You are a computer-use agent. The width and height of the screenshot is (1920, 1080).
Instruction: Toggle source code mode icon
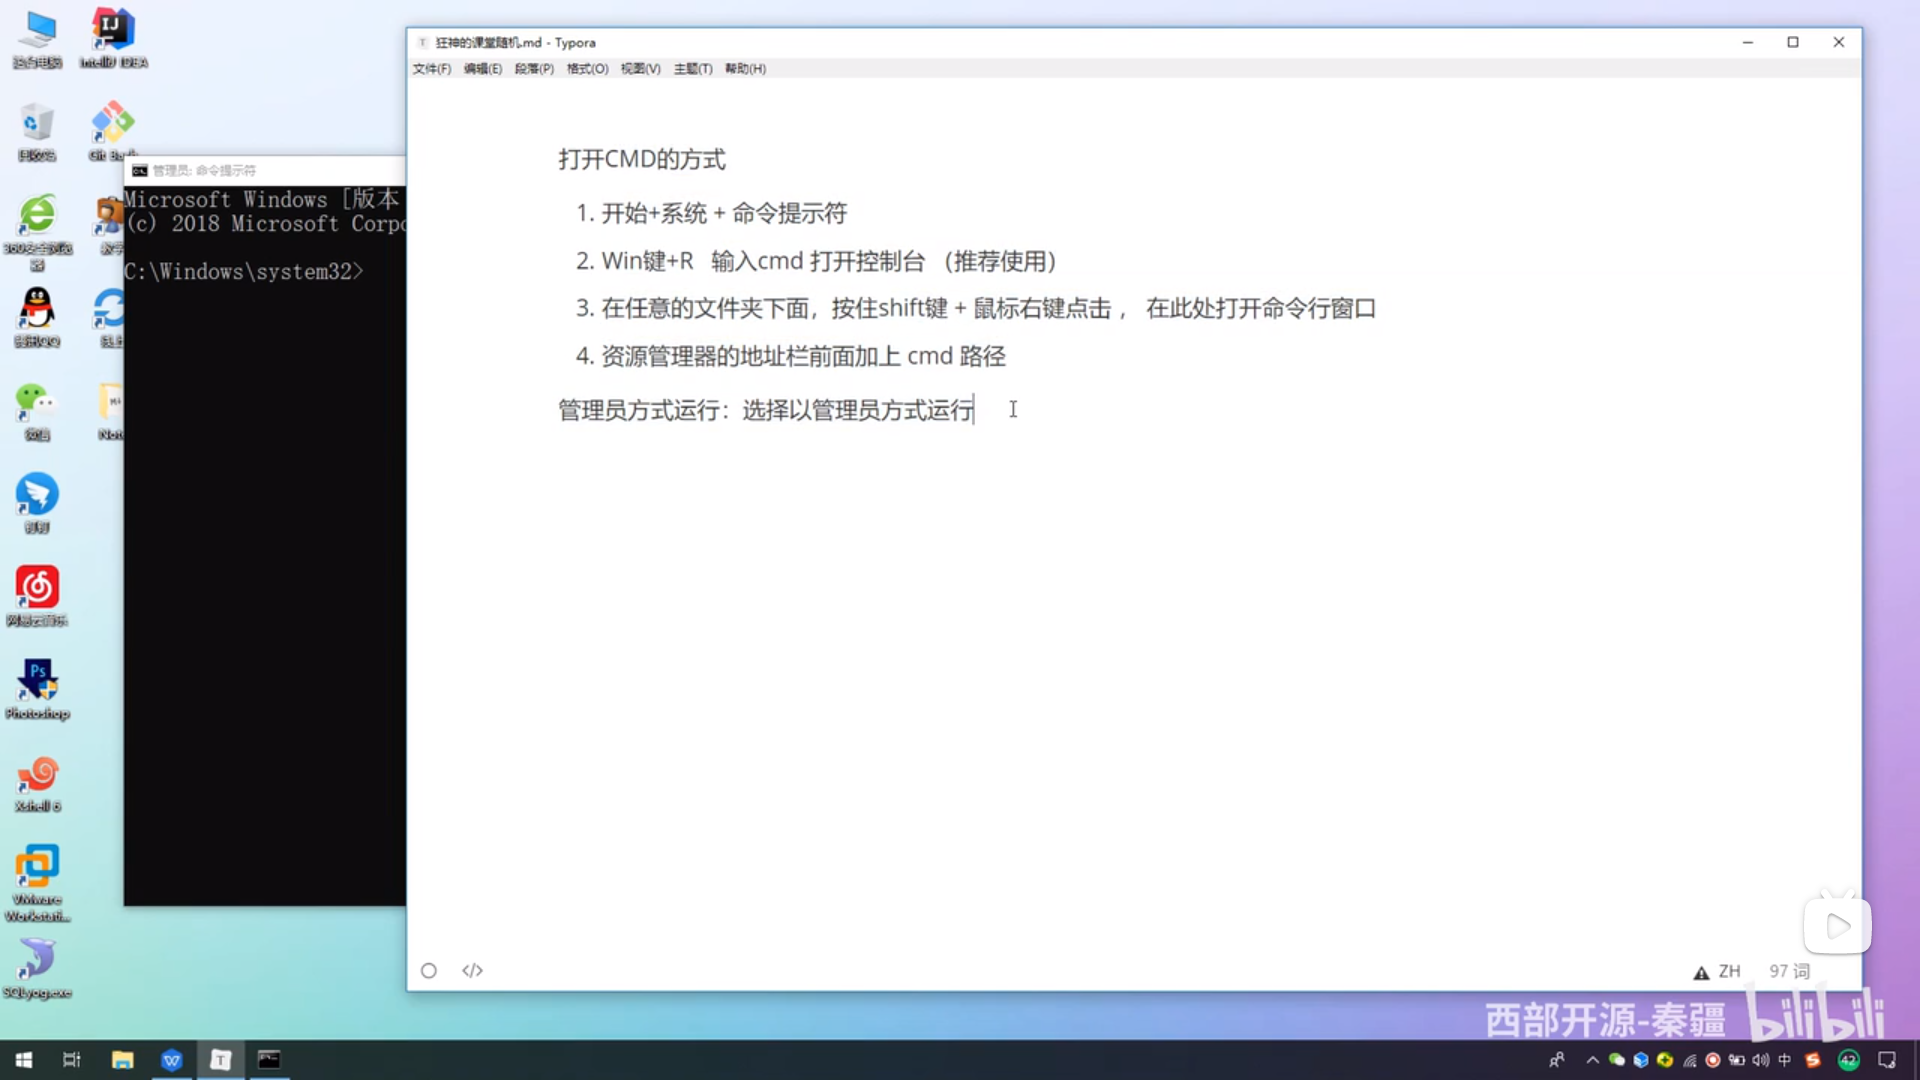(x=472, y=970)
